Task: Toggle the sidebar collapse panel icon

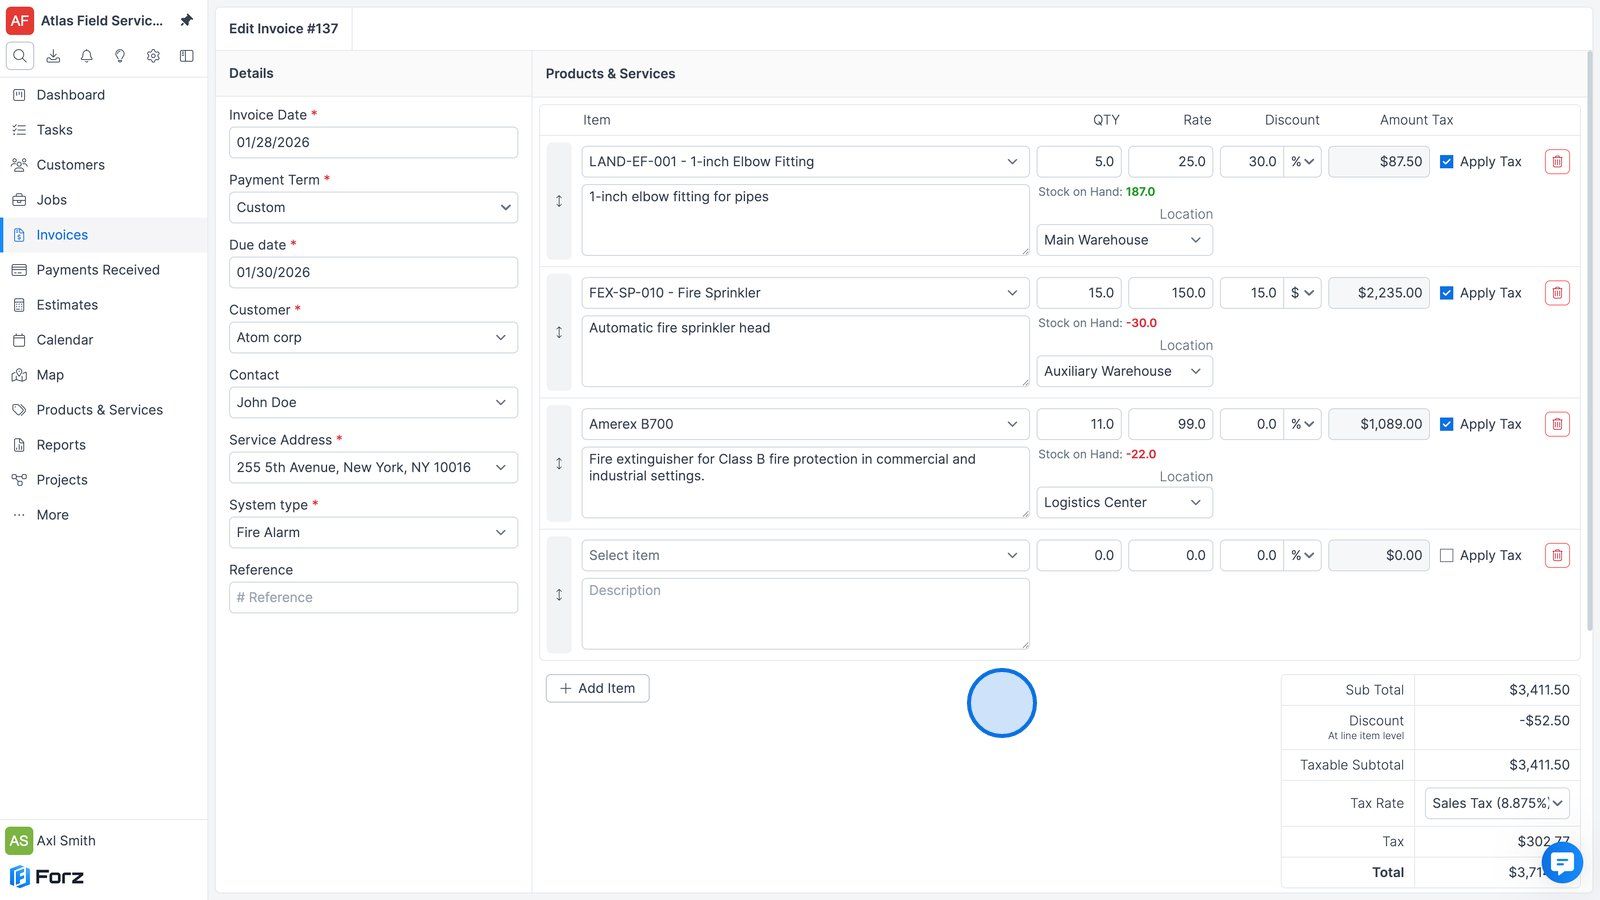Action: [186, 56]
